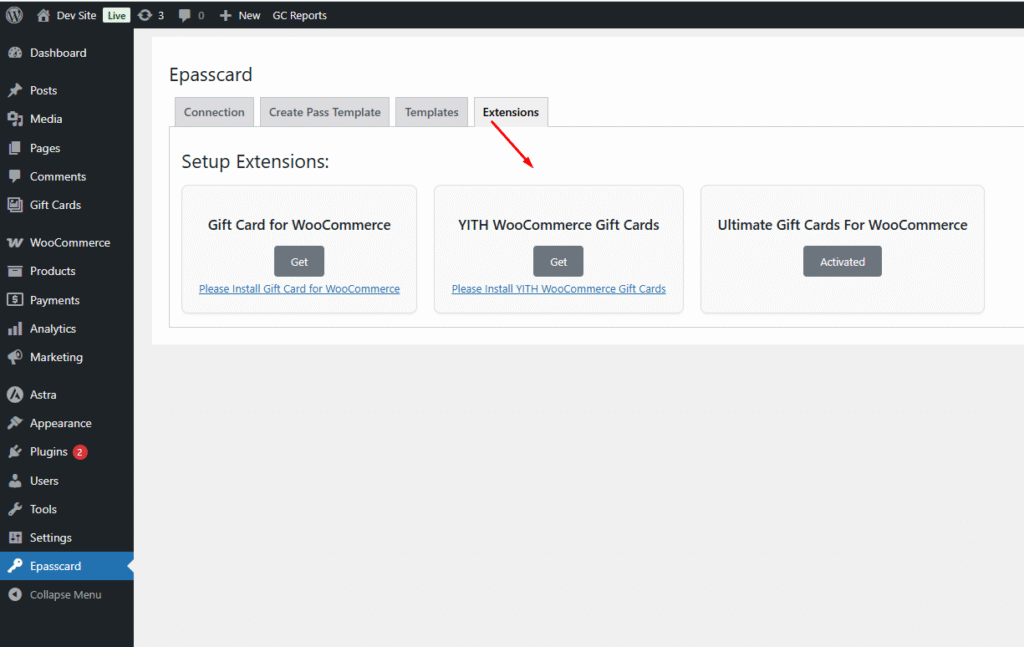The image size is (1024, 647).
Task: Open the updates icon showing 3
Action: [145, 15]
